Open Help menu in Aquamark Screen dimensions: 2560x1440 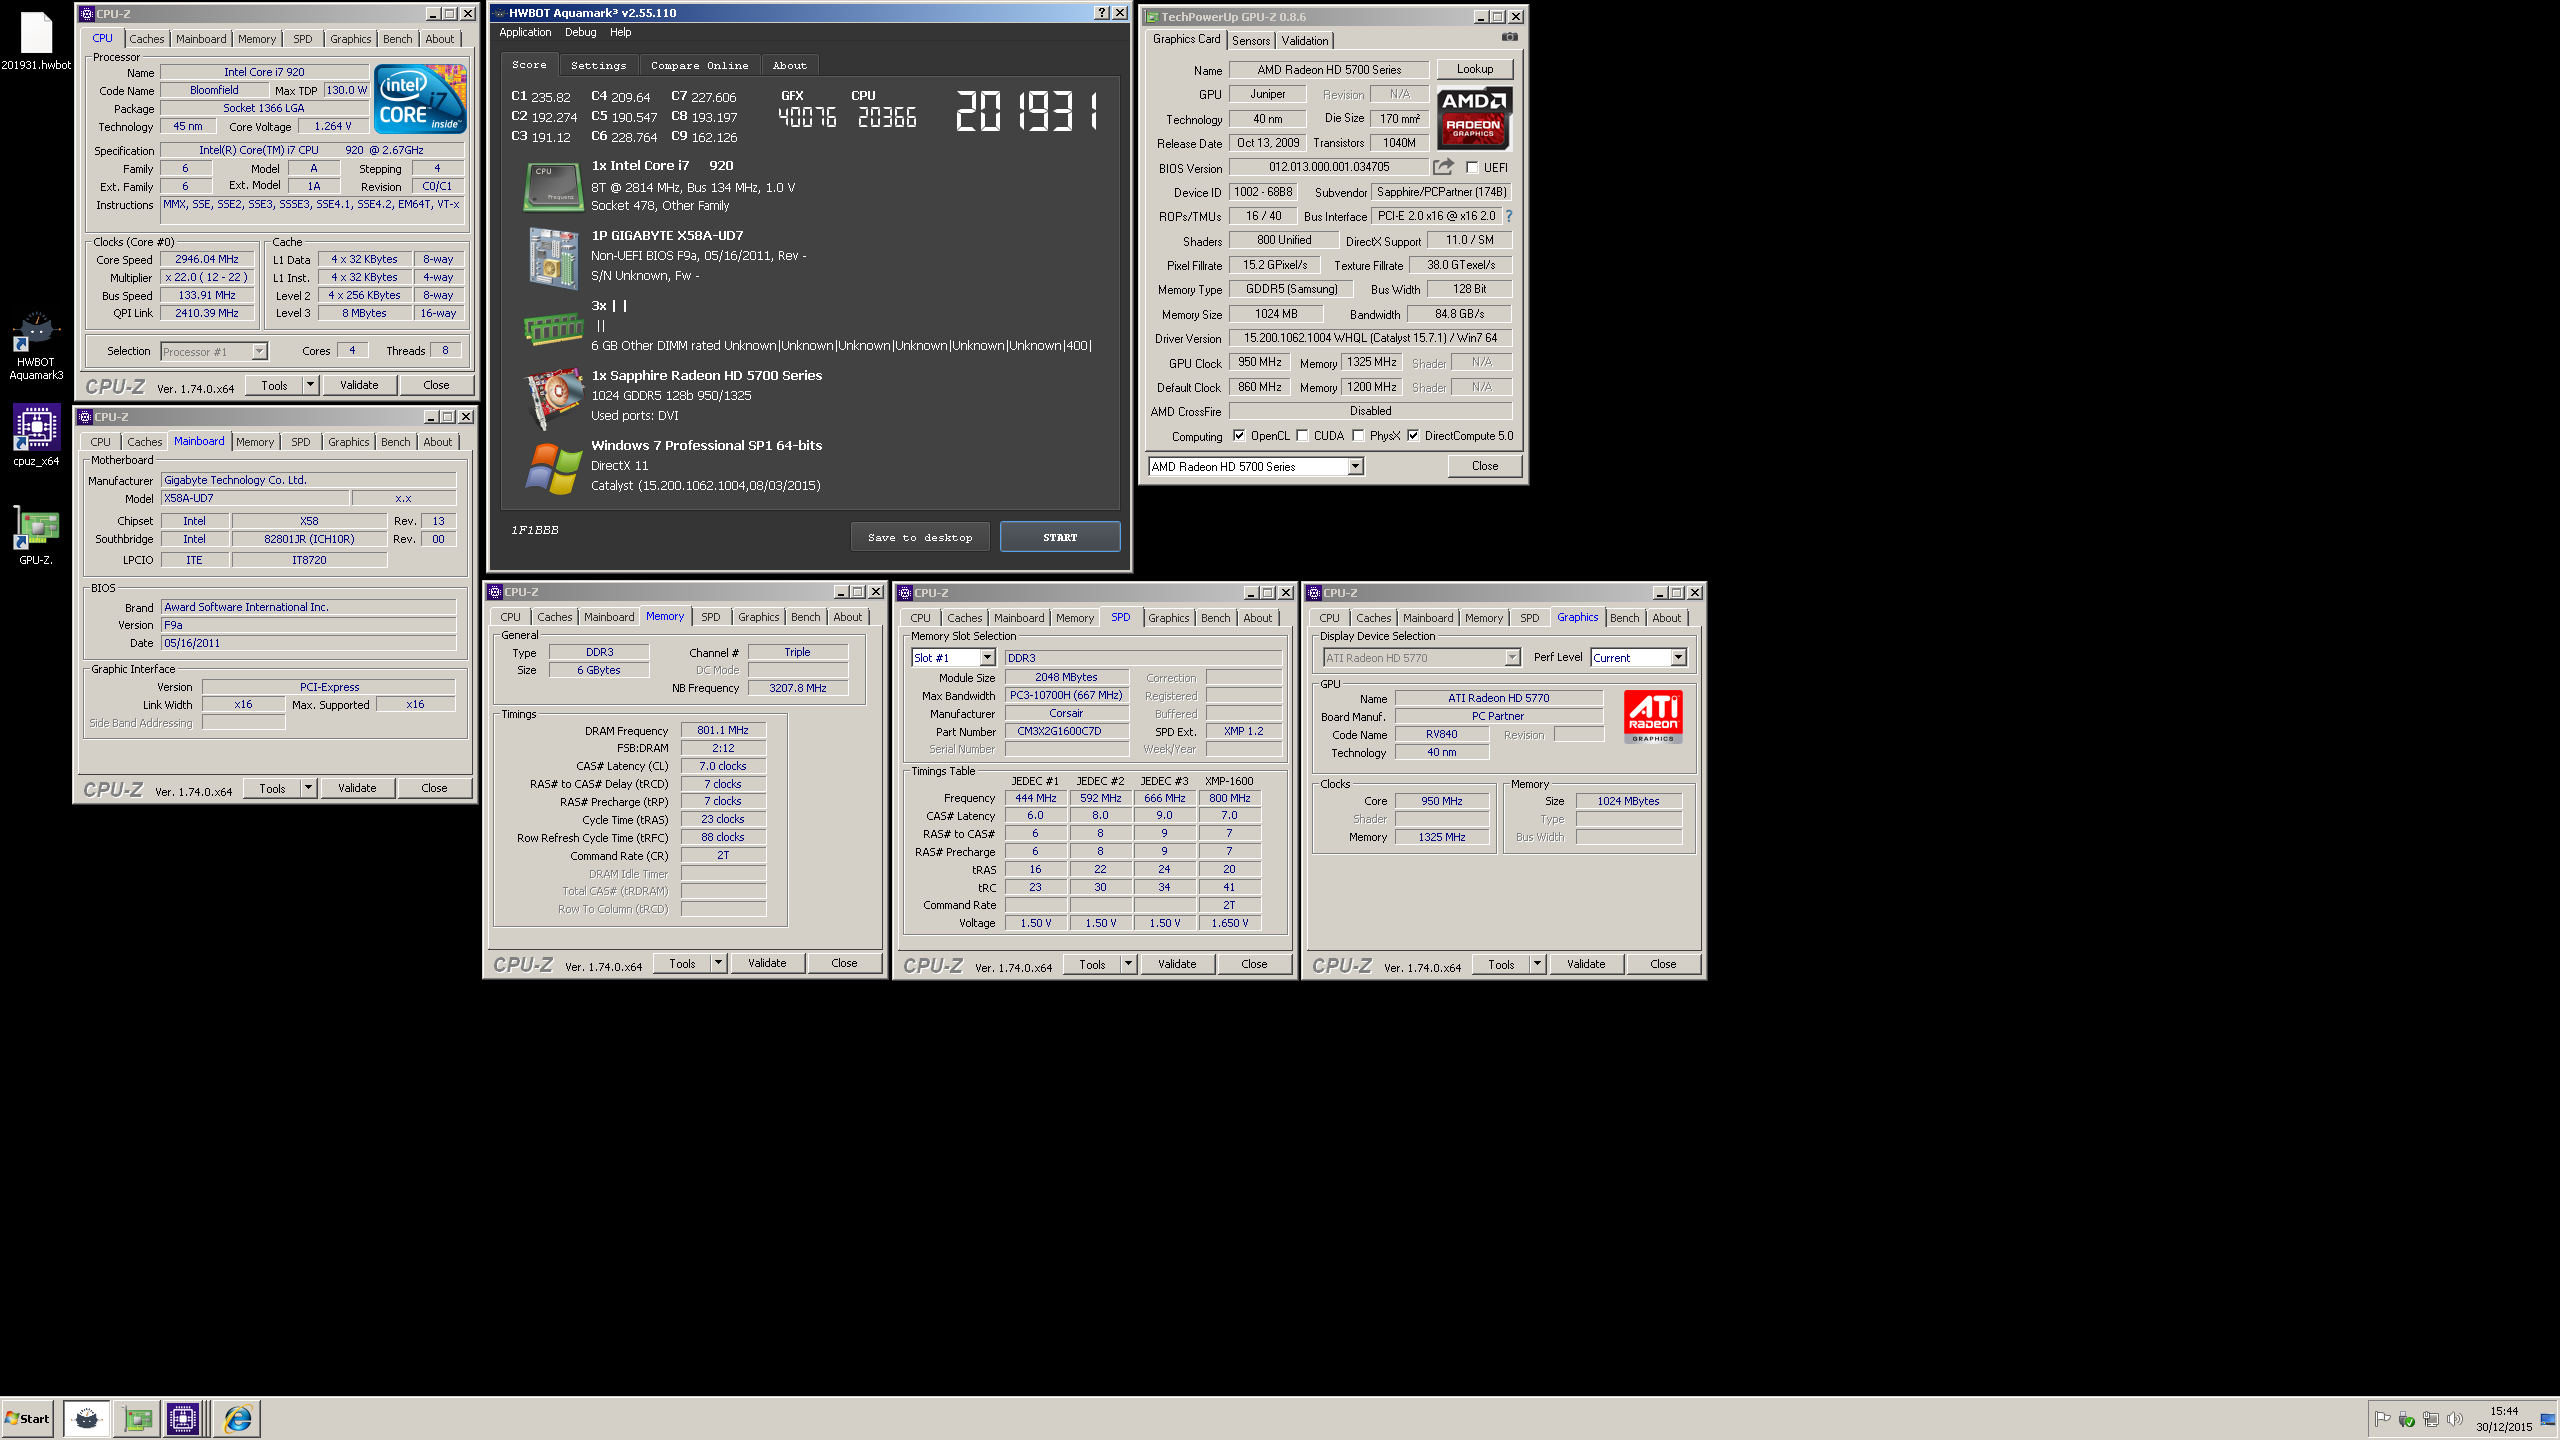click(x=620, y=32)
